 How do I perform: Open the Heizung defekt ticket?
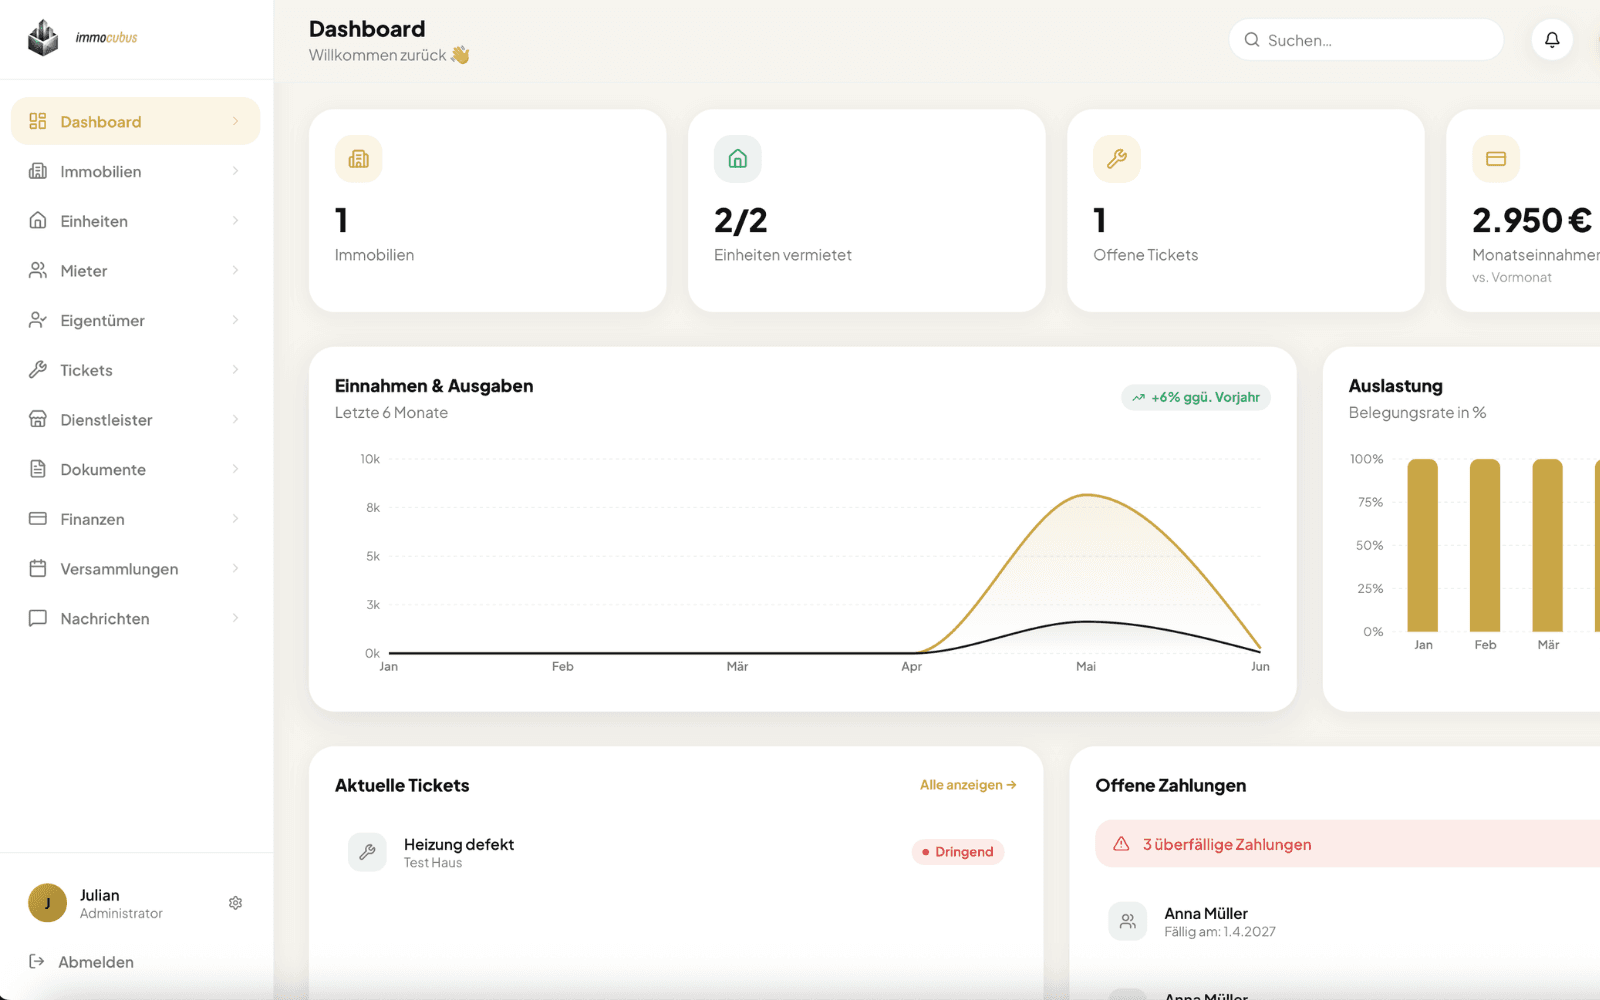pyautogui.click(x=676, y=852)
